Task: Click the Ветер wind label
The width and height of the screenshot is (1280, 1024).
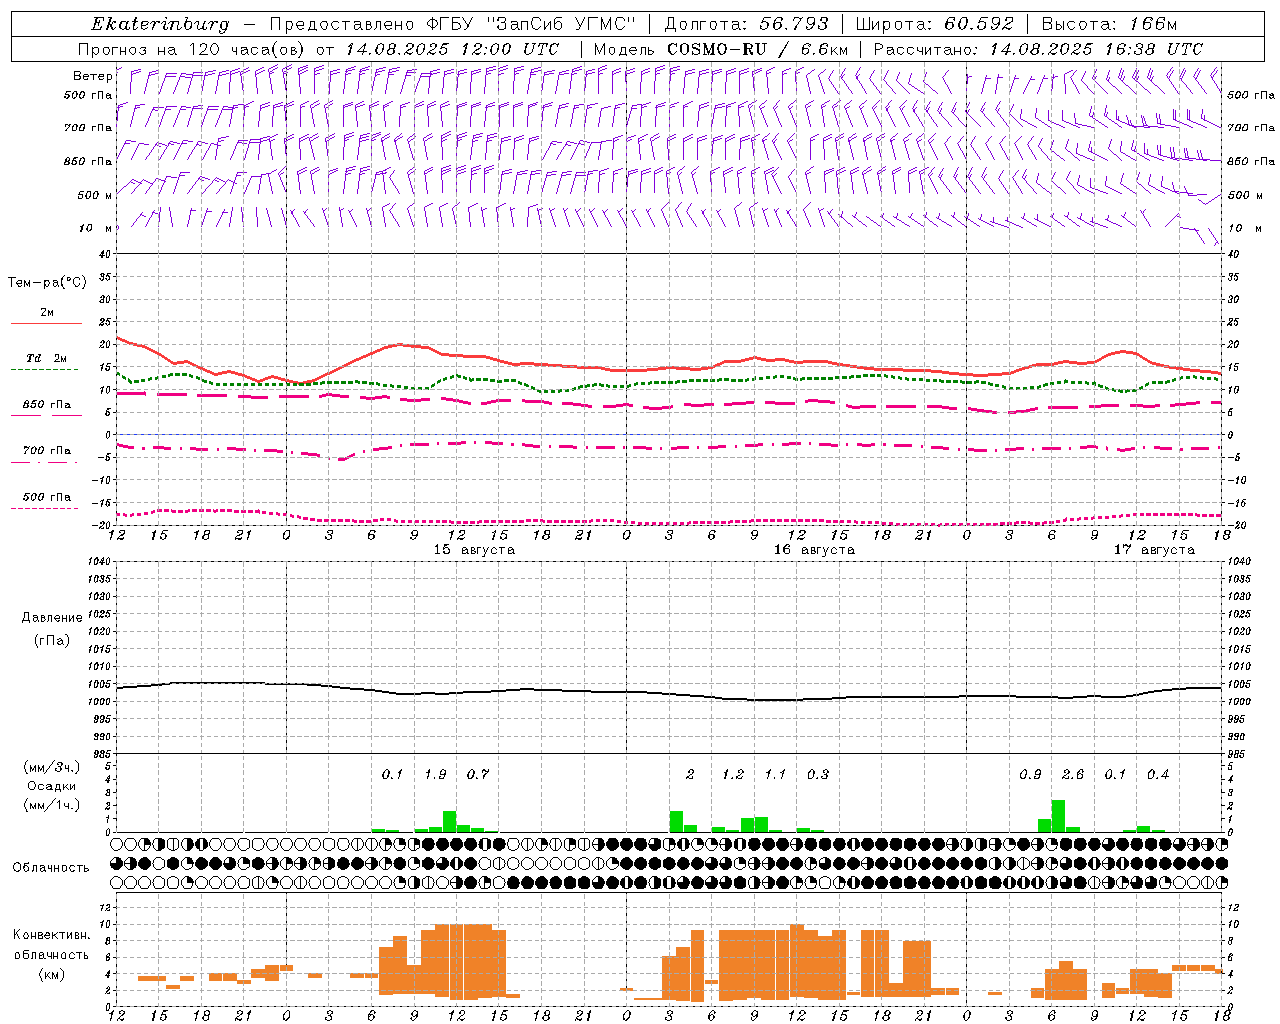Action: click(92, 76)
